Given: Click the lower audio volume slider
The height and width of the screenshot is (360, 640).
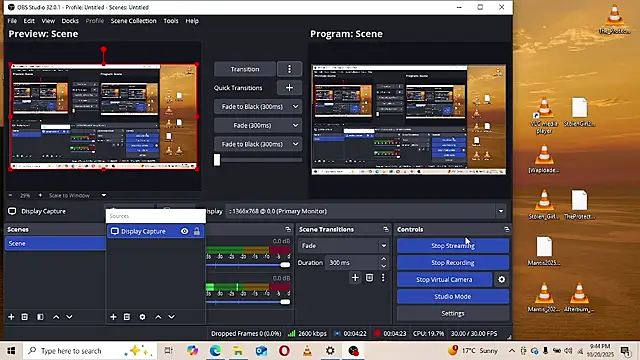Looking at the screenshot, I should 248,302.
